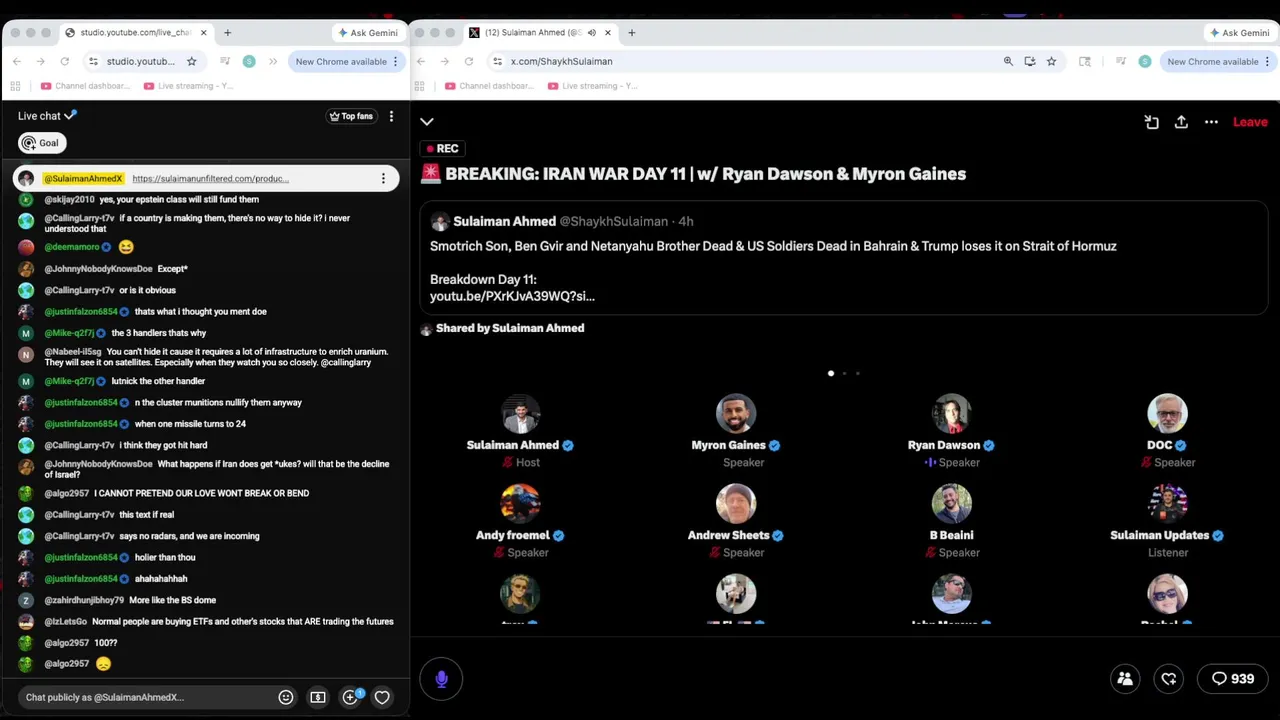Mute the X tab audio icon

(591, 33)
